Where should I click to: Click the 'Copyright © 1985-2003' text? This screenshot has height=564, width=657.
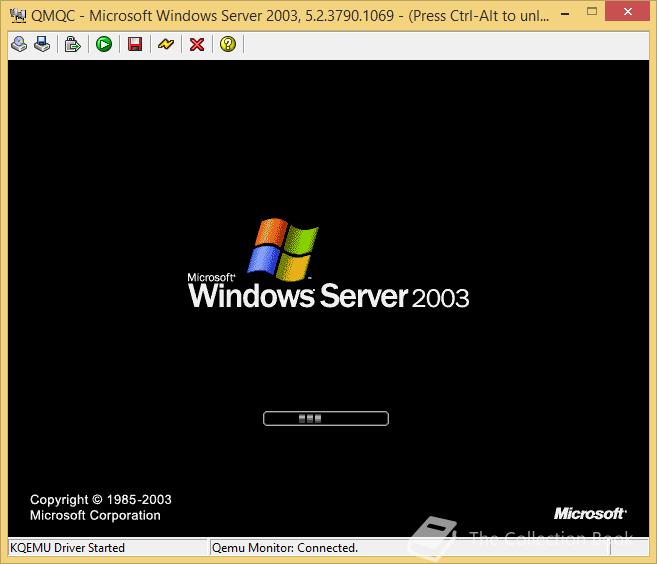click(x=101, y=499)
